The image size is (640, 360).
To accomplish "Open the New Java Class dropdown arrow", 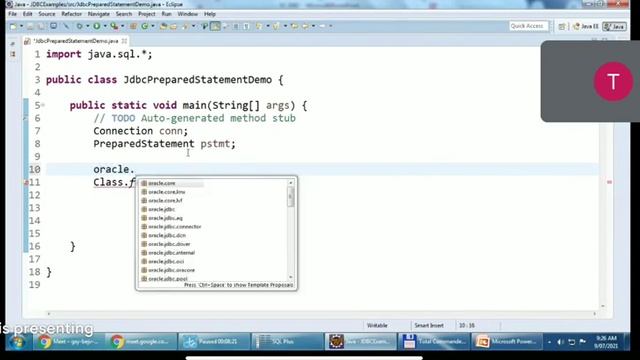I will (x=153, y=26).
